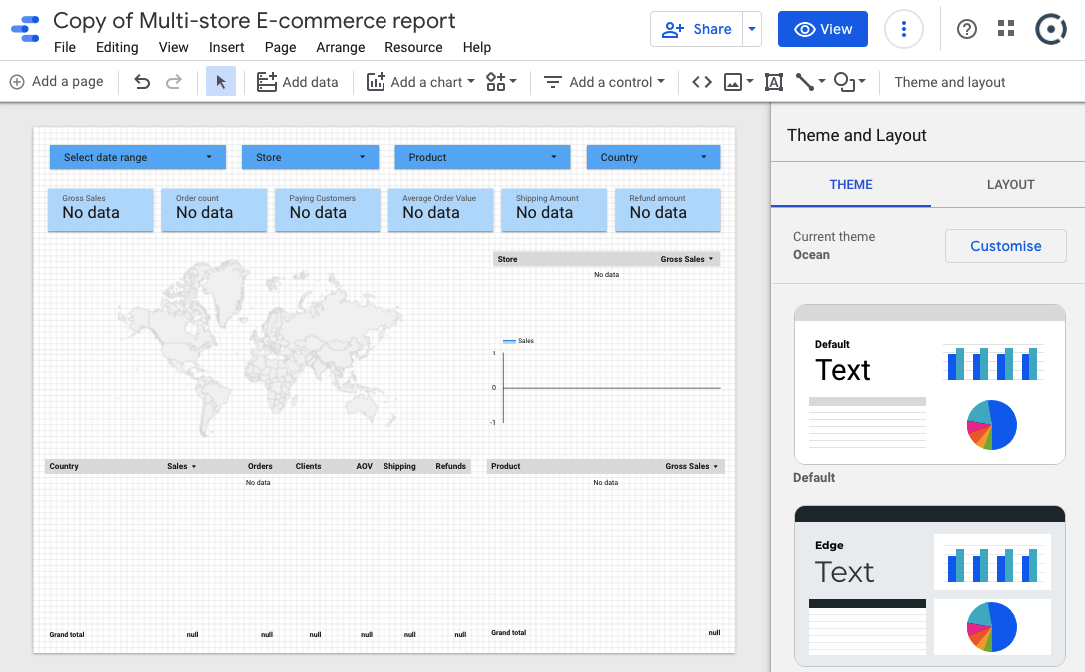Open the community visualizations and components icon
The image size is (1085, 672).
coord(495,82)
